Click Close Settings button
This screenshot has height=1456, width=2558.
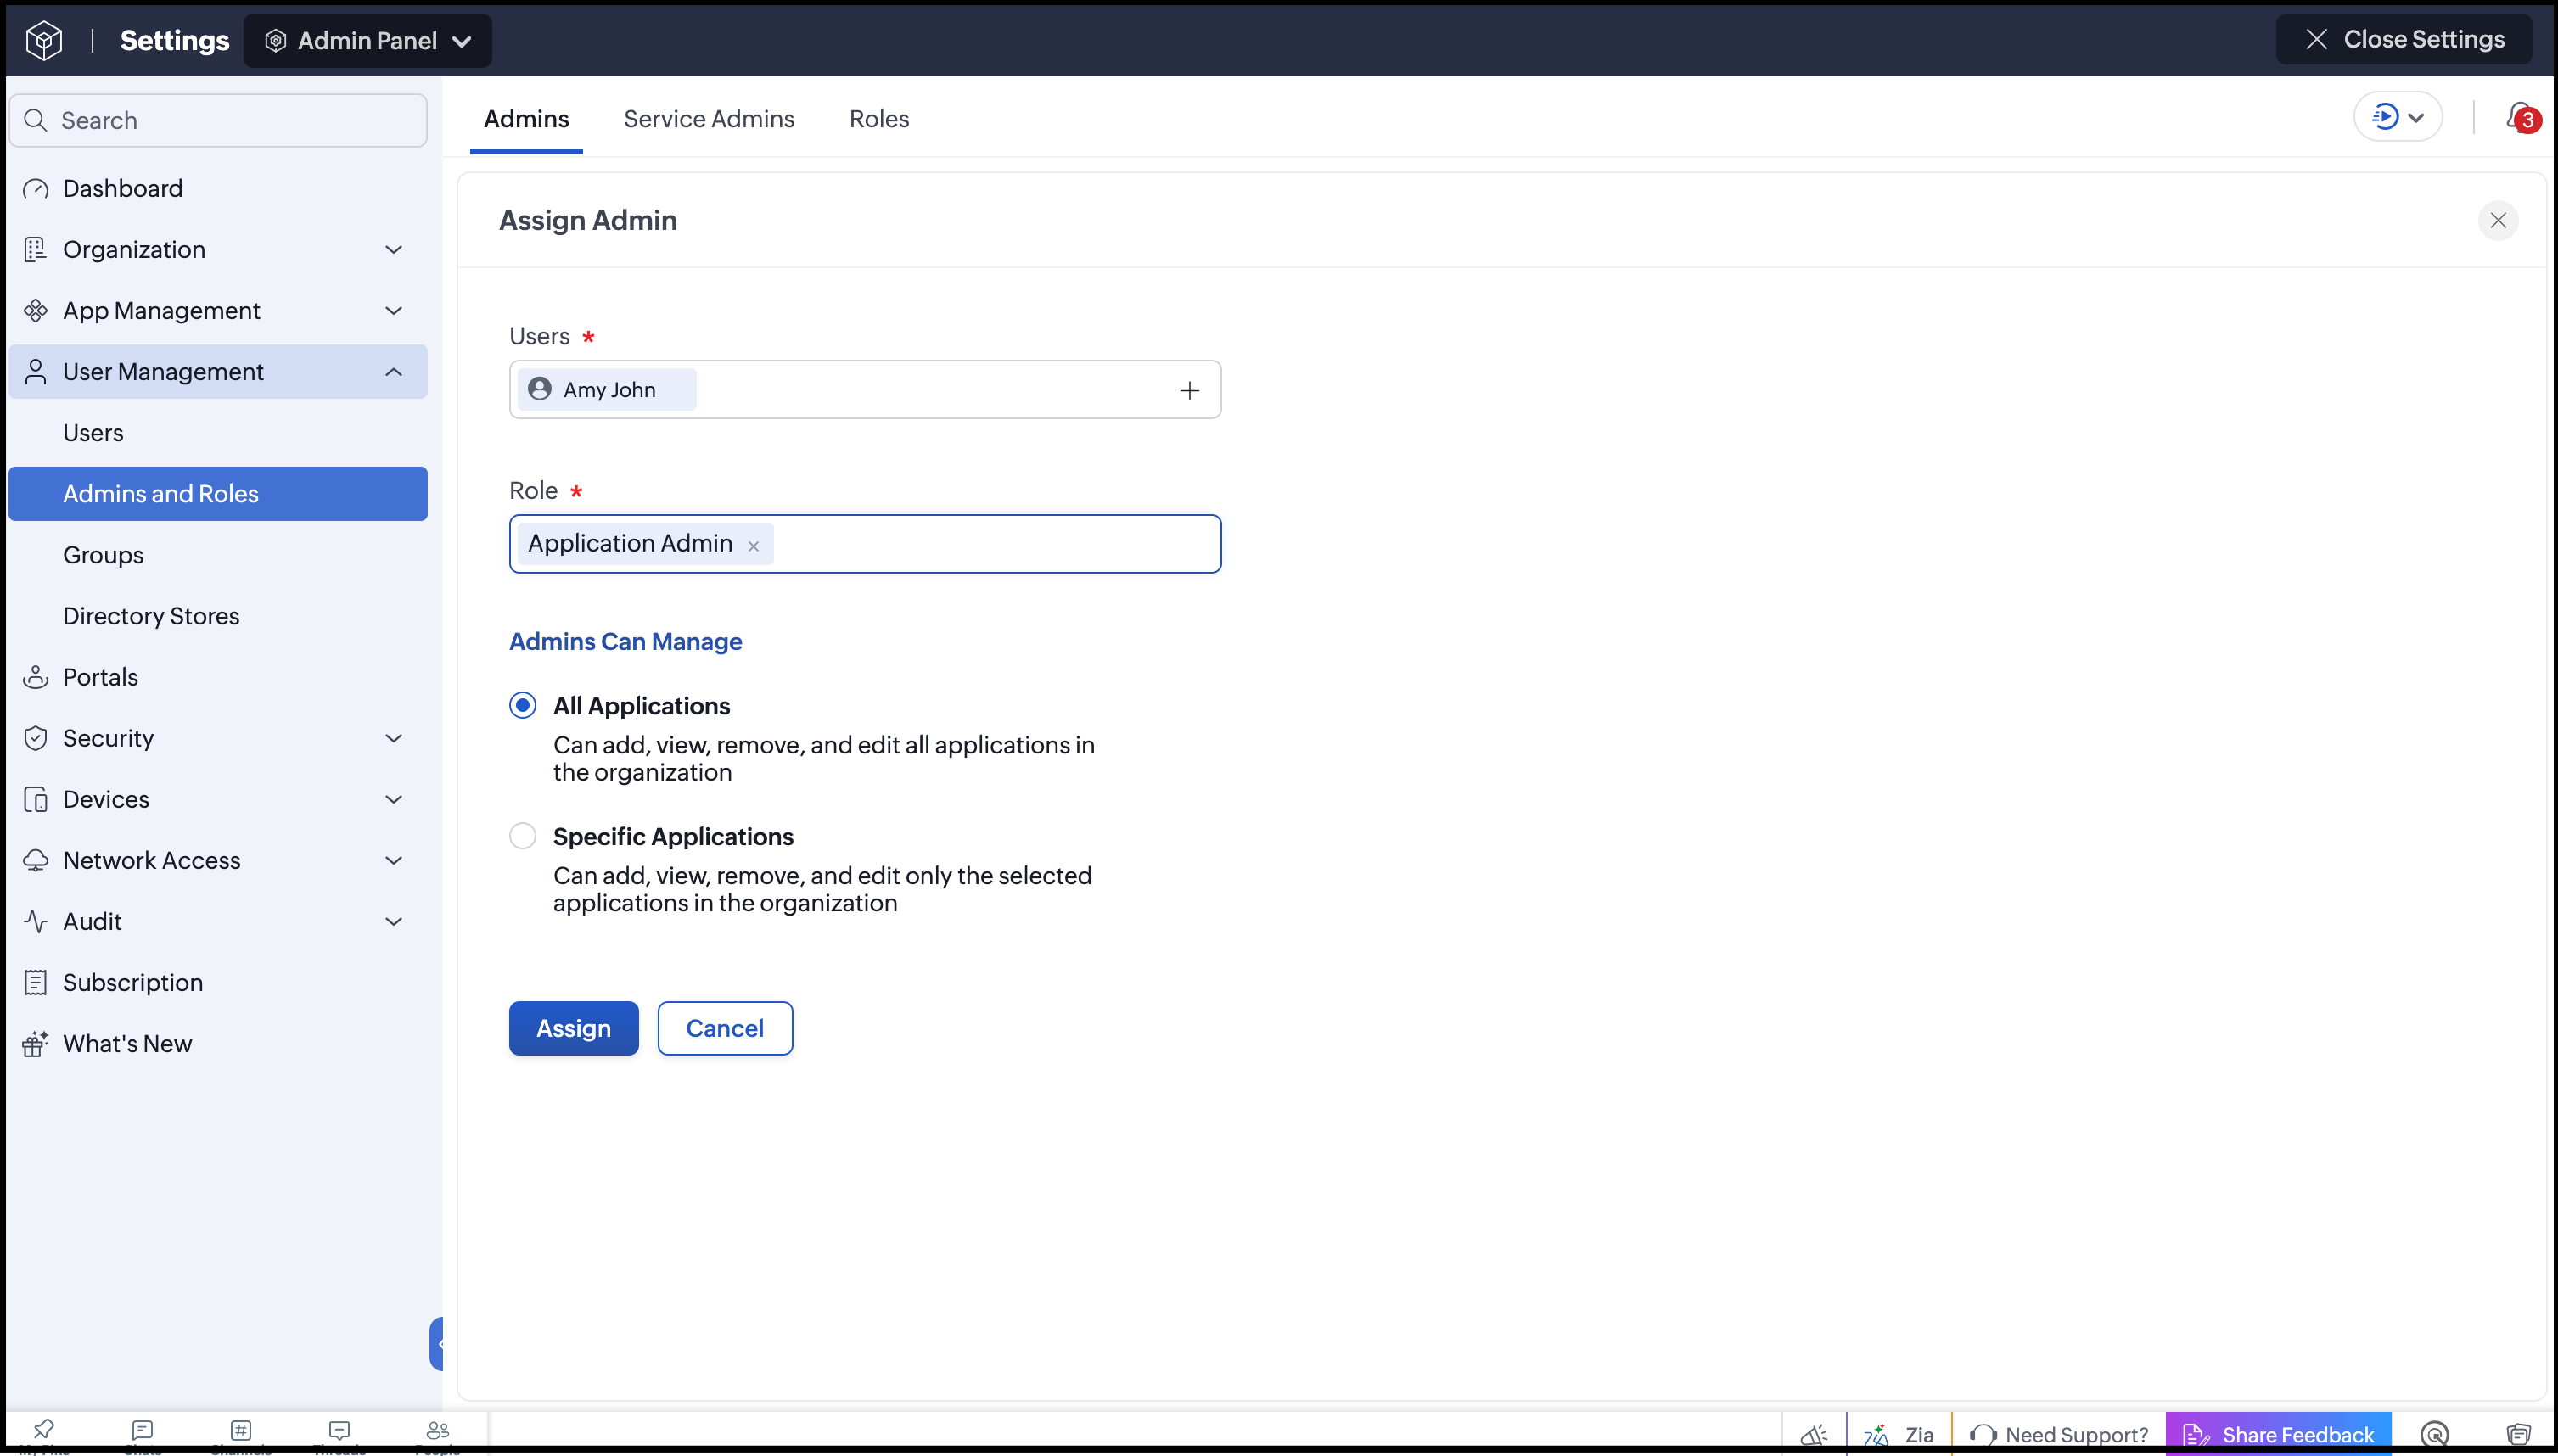pyautogui.click(x=2404, y=39)
